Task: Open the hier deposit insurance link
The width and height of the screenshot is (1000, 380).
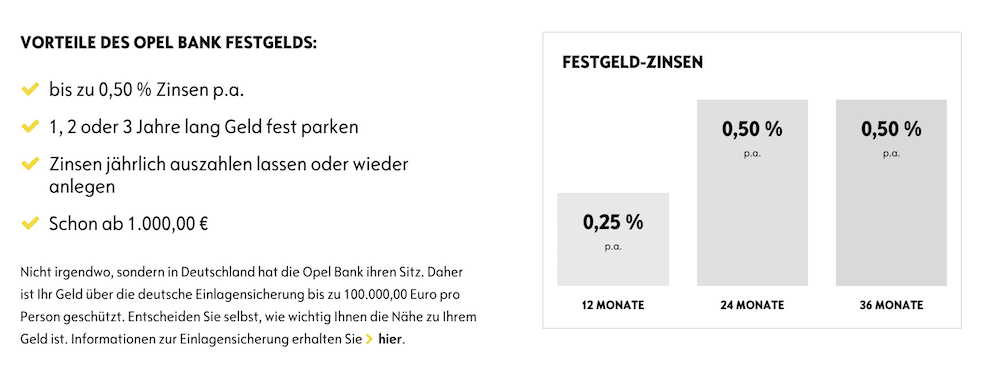Action: (x=390, y=339)
